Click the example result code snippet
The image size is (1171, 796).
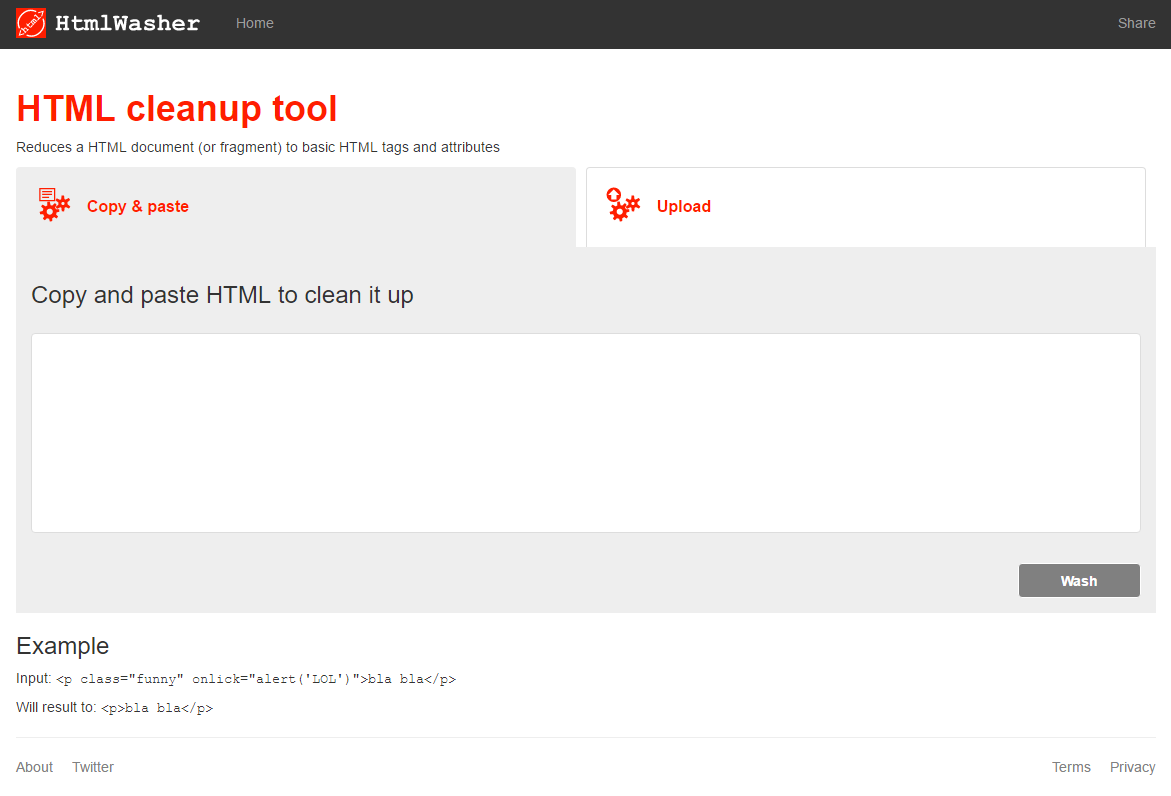click(x=157, y=708)
